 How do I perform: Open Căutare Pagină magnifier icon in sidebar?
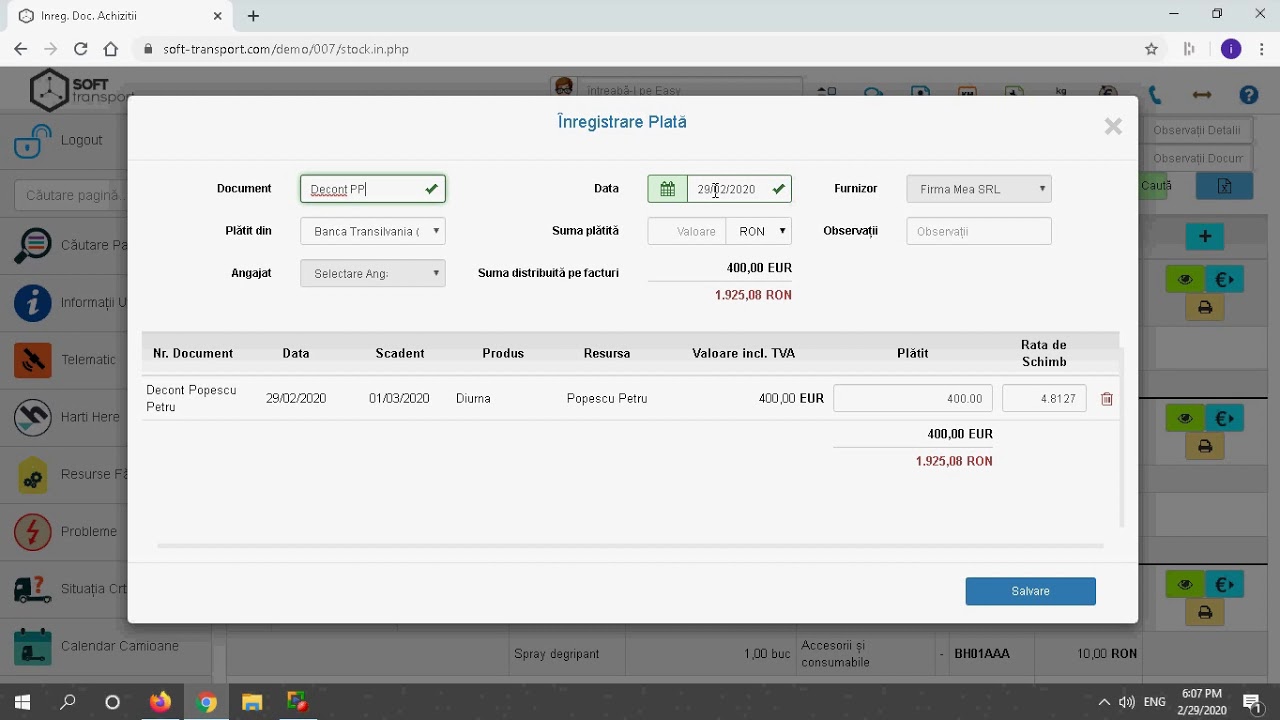[x=33, y=245]
